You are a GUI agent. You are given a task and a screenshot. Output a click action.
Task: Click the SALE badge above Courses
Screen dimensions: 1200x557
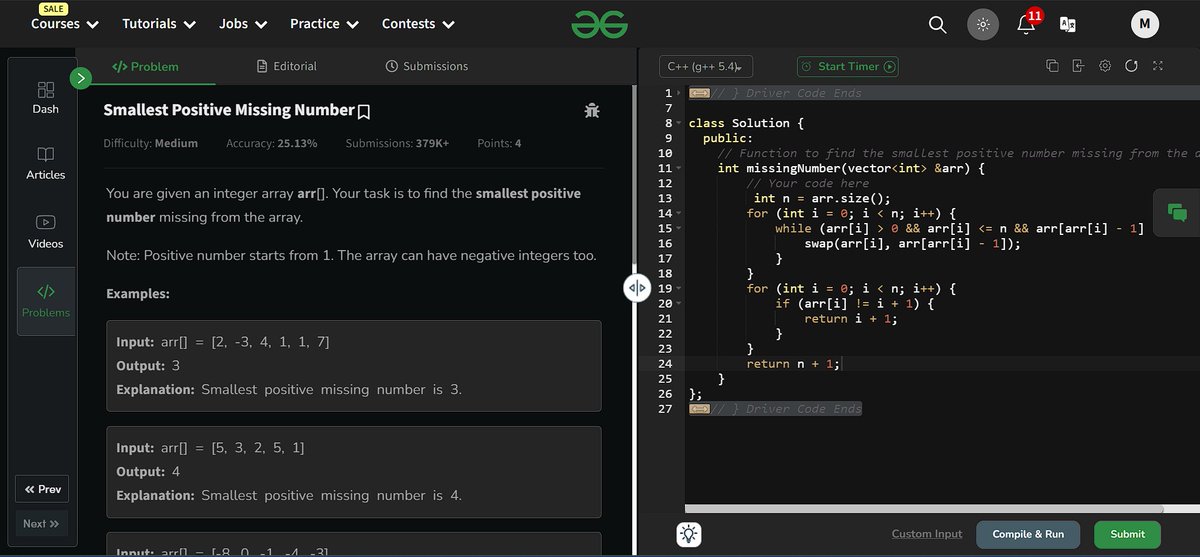54,9
